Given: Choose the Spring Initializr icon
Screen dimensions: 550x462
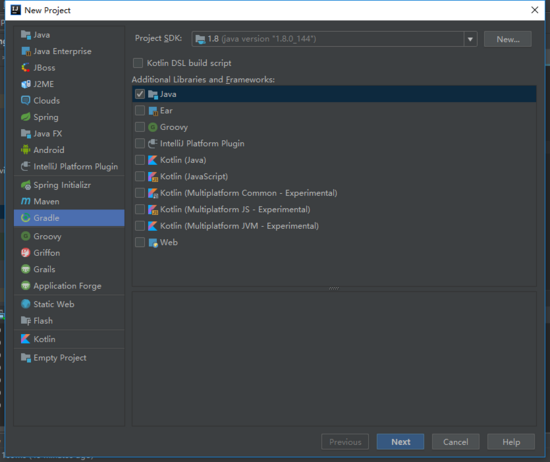Looking at the screenshot, I should (x=26, y=185).
